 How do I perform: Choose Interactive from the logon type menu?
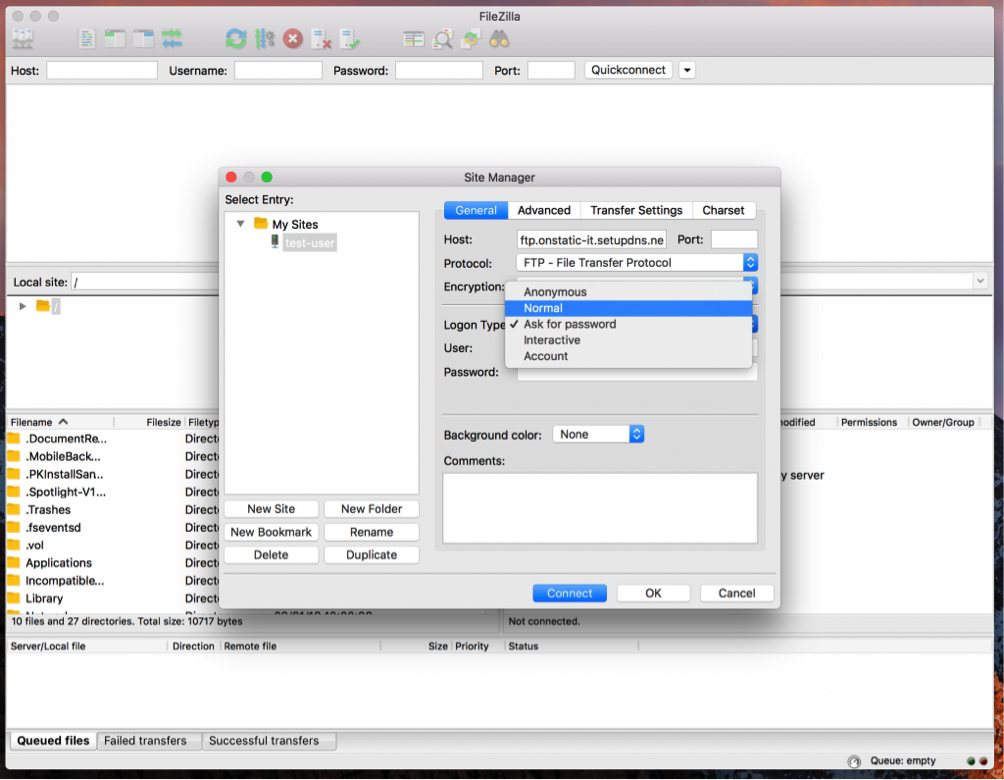click(628, 340)
